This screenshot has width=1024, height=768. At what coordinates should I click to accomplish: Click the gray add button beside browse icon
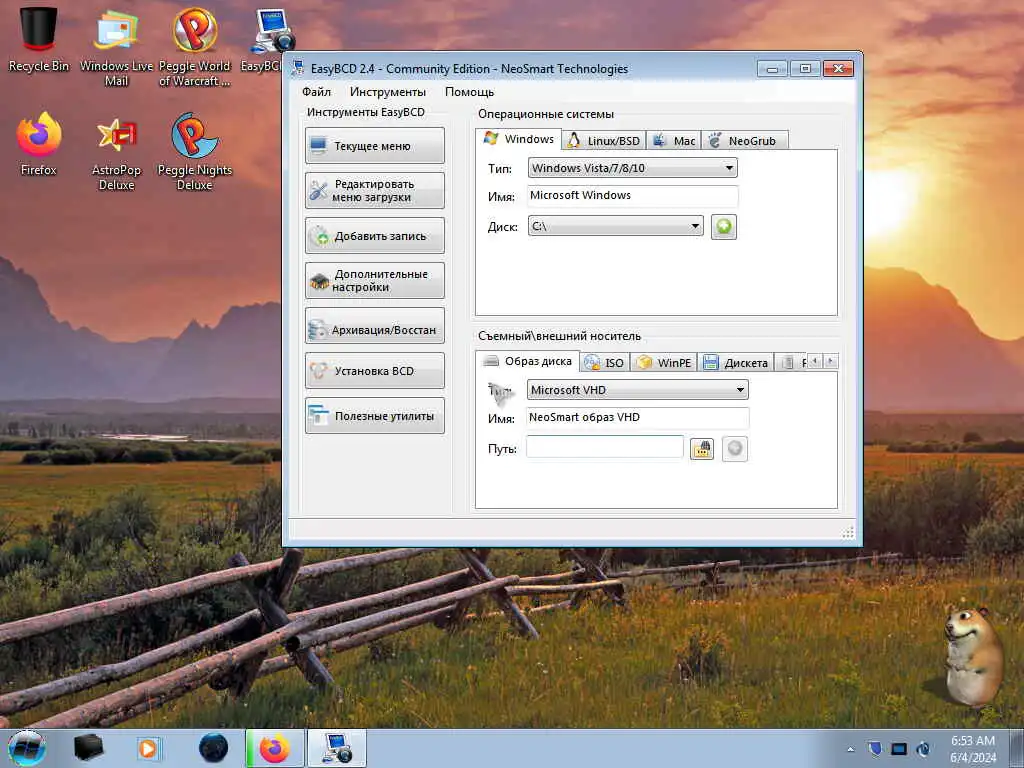tap(735, 449)
